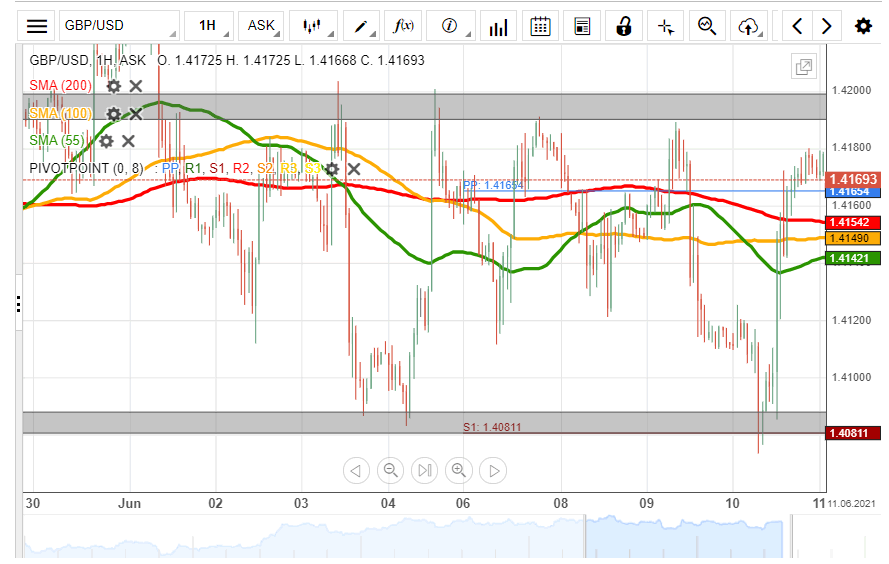
Task: Click the bottom timeline overview navigator
Action: pyautogui.click(x=420, y=538)
